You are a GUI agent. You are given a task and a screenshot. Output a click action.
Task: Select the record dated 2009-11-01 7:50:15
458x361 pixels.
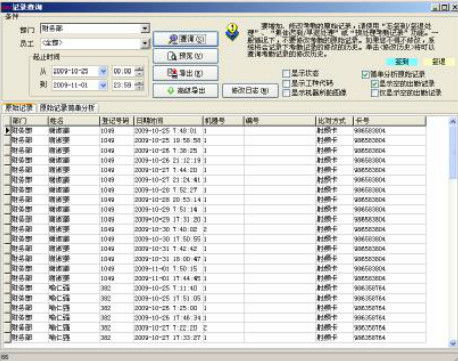[218, 269]
